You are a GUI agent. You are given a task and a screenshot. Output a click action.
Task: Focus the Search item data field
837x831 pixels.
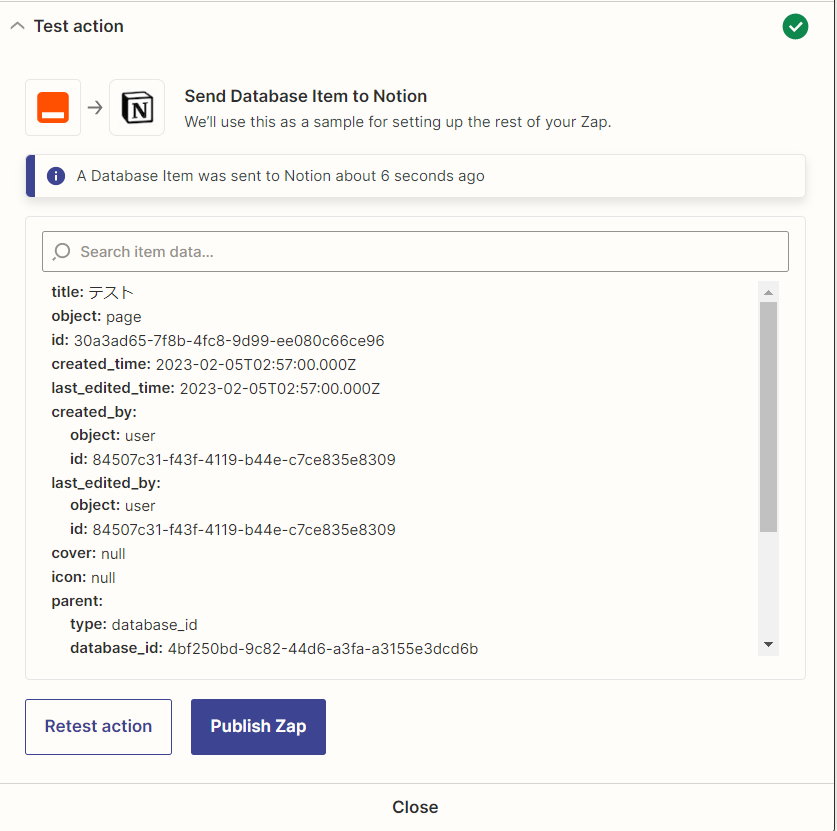[415, 251]
